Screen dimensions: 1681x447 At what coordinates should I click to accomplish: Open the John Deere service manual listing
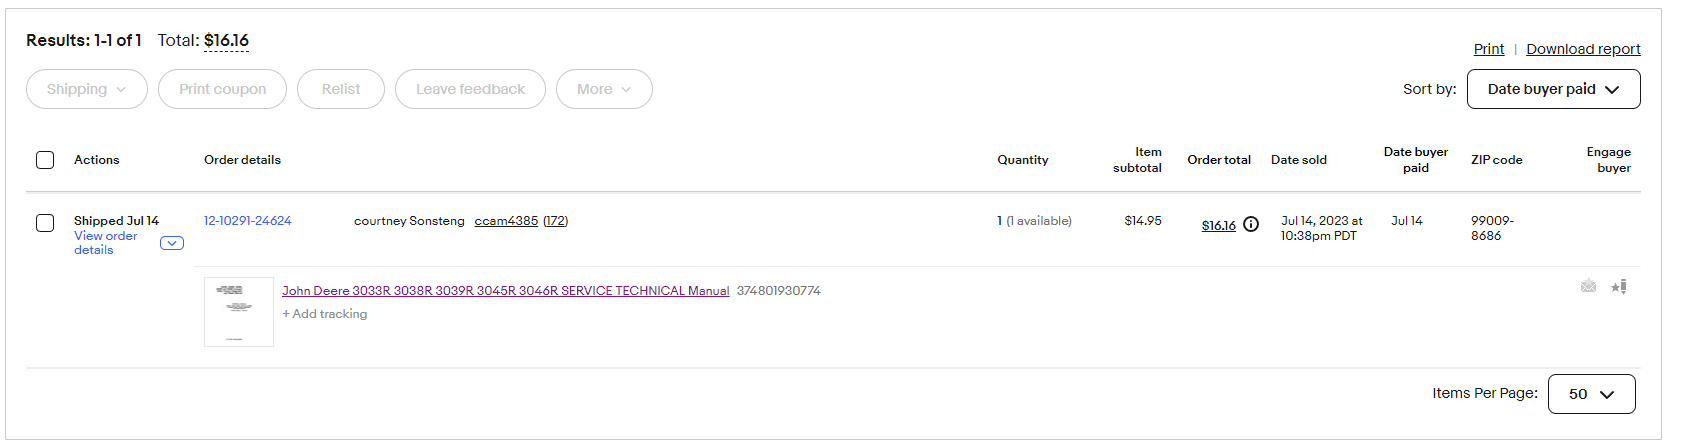pyautogui.click(x=505, y=291)
